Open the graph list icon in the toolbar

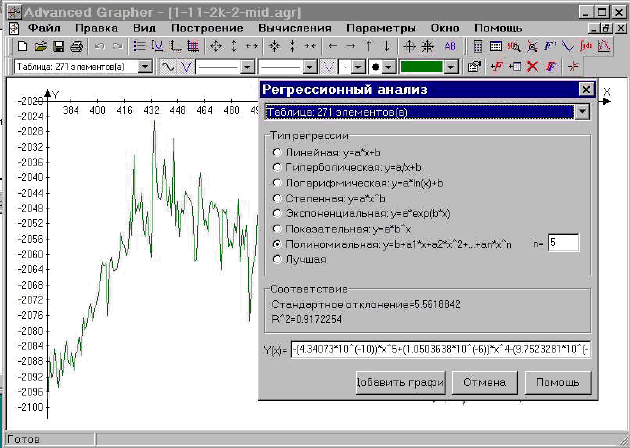(139, 46)
